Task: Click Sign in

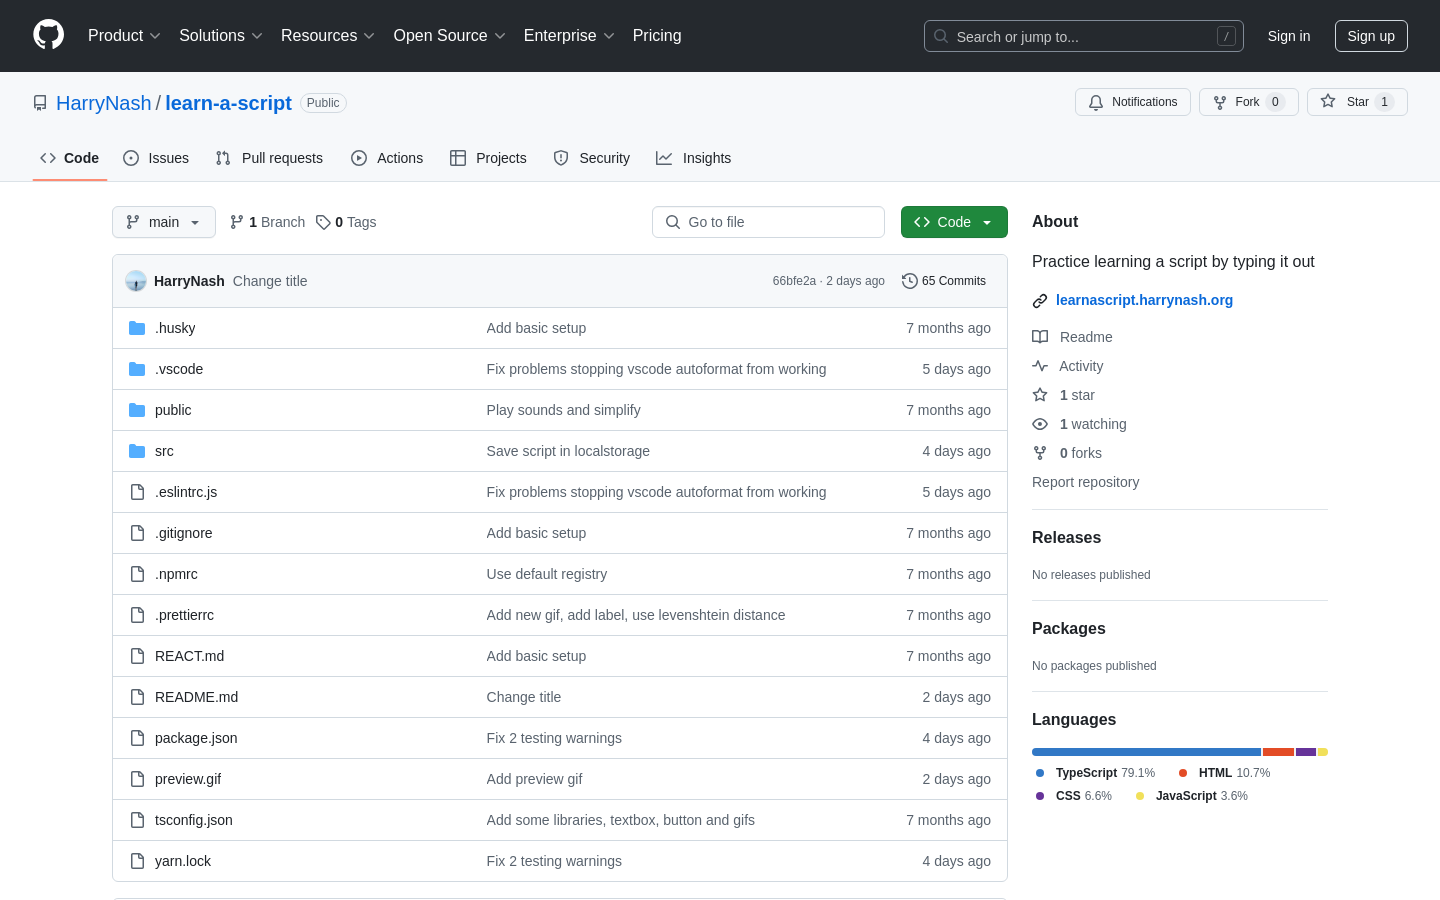Action: (x=1289, y=36)
